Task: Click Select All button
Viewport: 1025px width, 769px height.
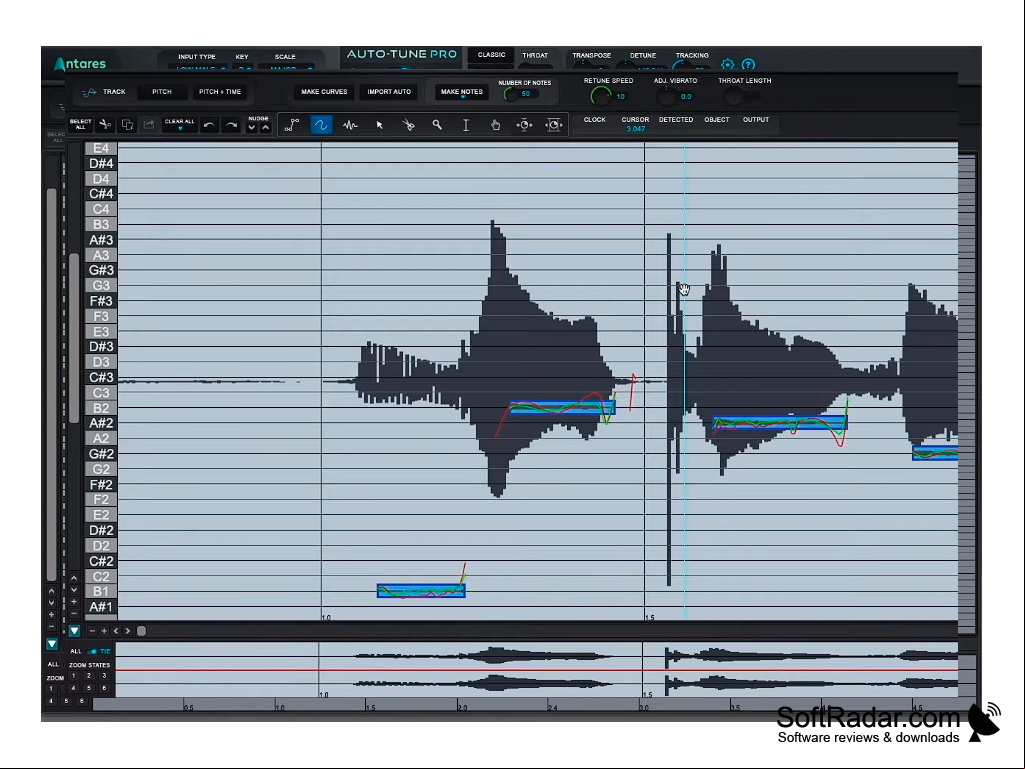Action: pos(80,124)
